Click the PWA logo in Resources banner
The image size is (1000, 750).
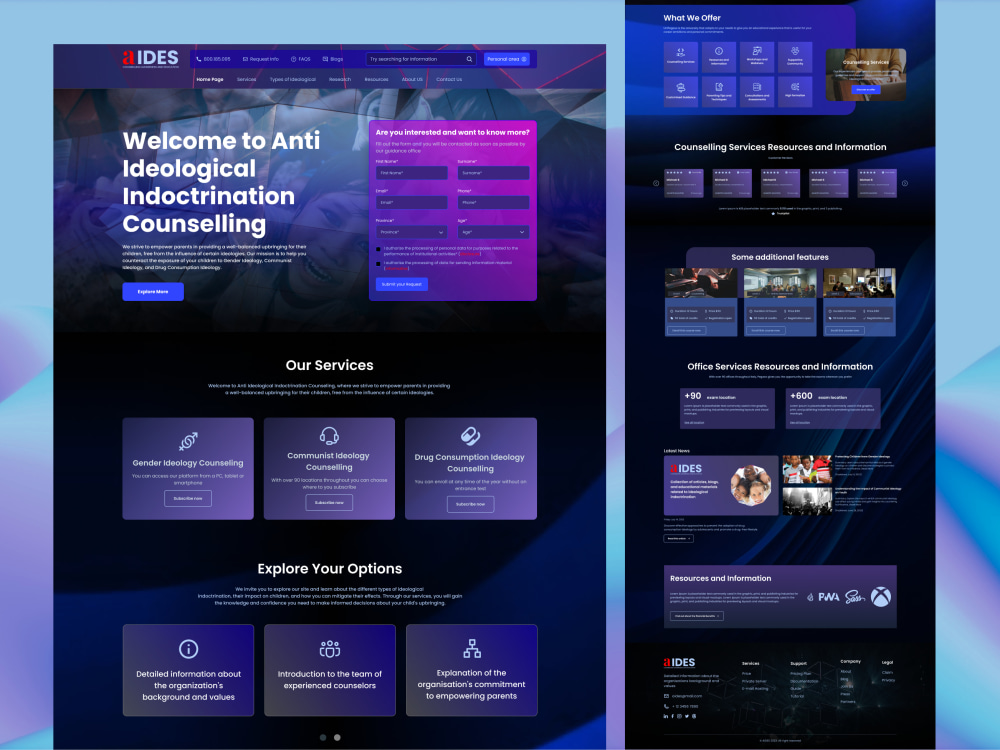tap(828, 597)
